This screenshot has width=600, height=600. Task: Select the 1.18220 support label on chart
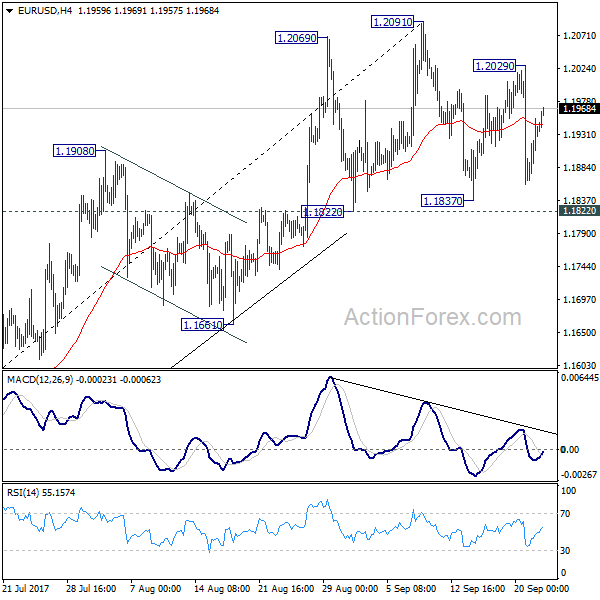(x=323, y=212)
